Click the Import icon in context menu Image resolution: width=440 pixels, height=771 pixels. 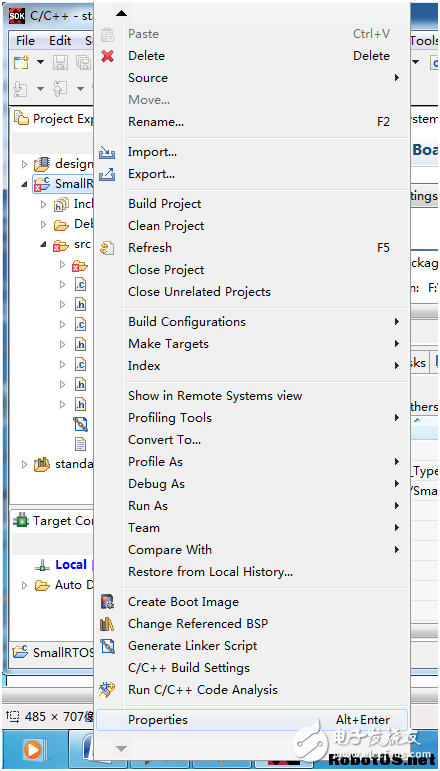pos(107,152)
